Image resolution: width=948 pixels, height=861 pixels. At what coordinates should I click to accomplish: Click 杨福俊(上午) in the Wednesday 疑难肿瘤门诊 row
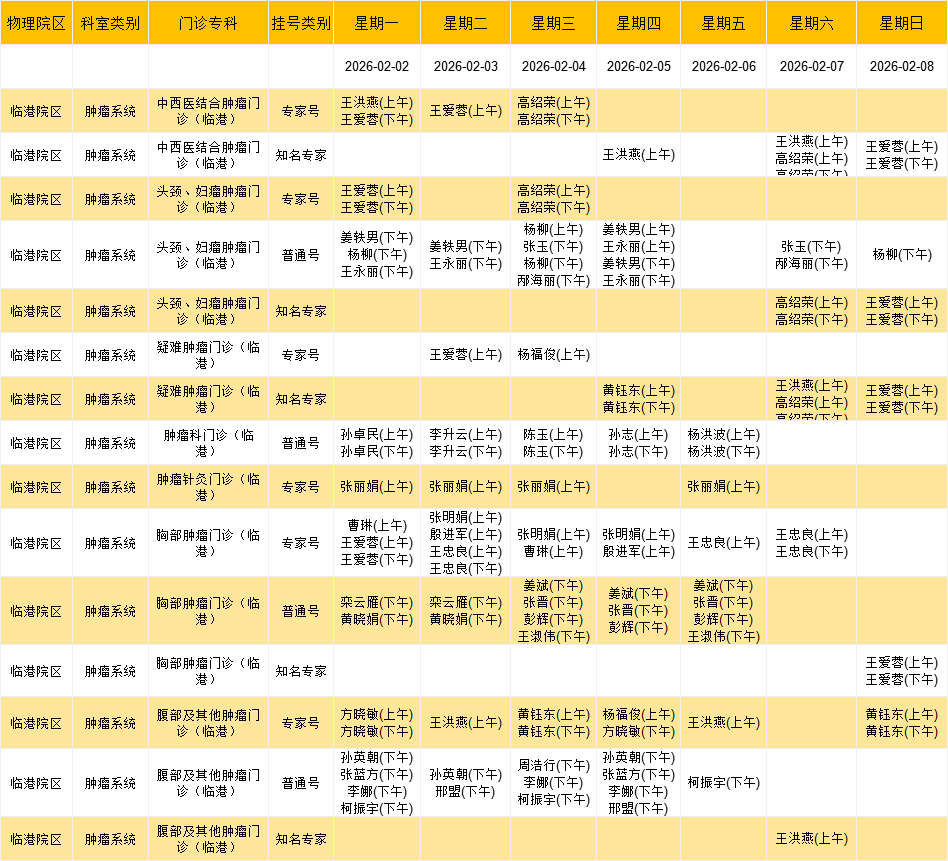(x=553, y=355)
